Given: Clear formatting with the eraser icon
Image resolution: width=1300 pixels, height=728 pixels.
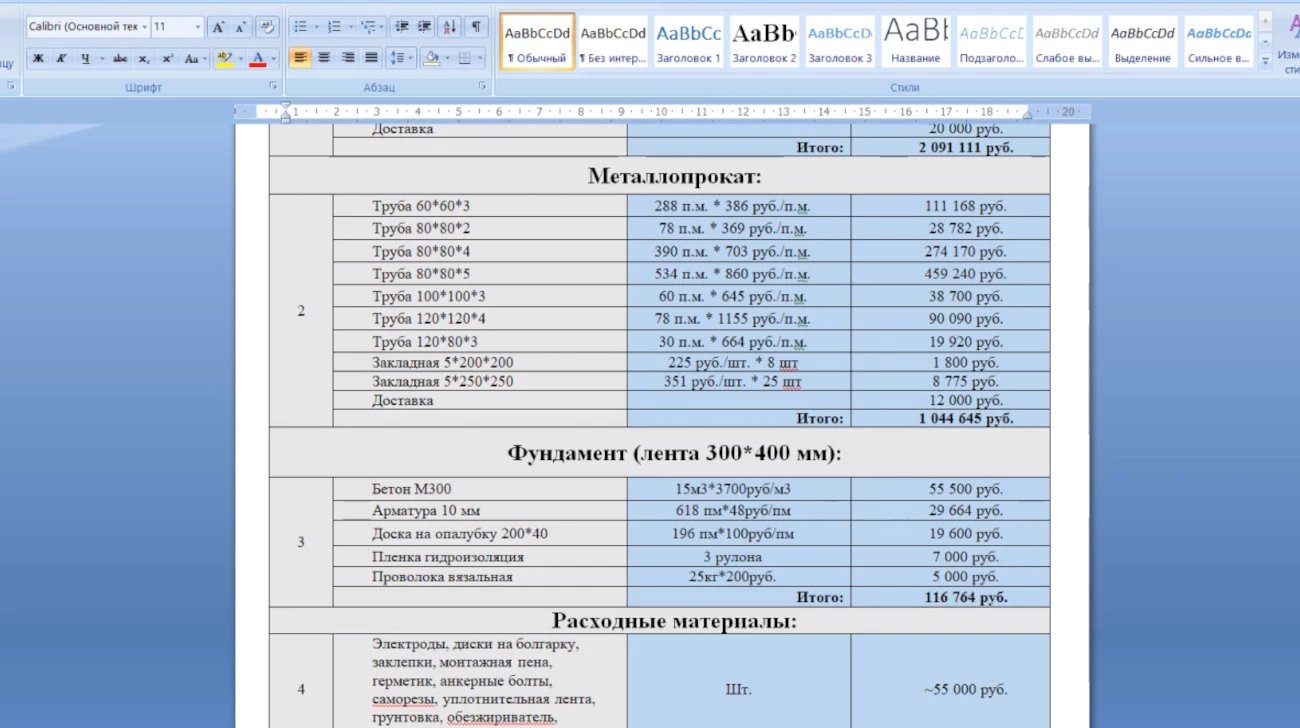Looking at the screenshot, I should [267, 27].
